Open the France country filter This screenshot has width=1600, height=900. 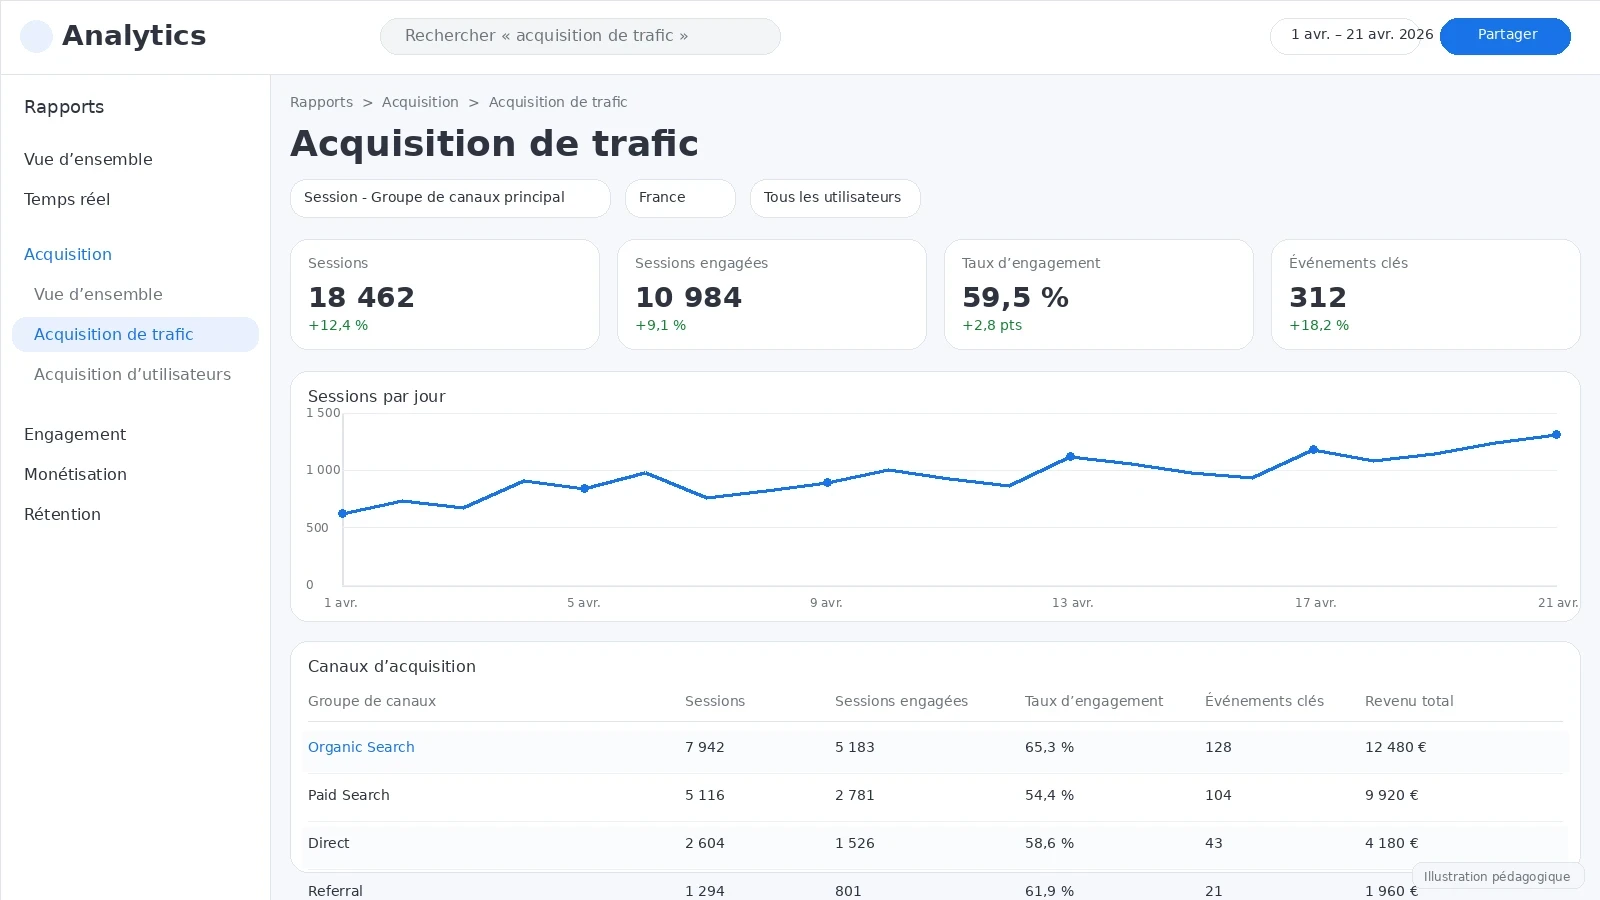680,198
